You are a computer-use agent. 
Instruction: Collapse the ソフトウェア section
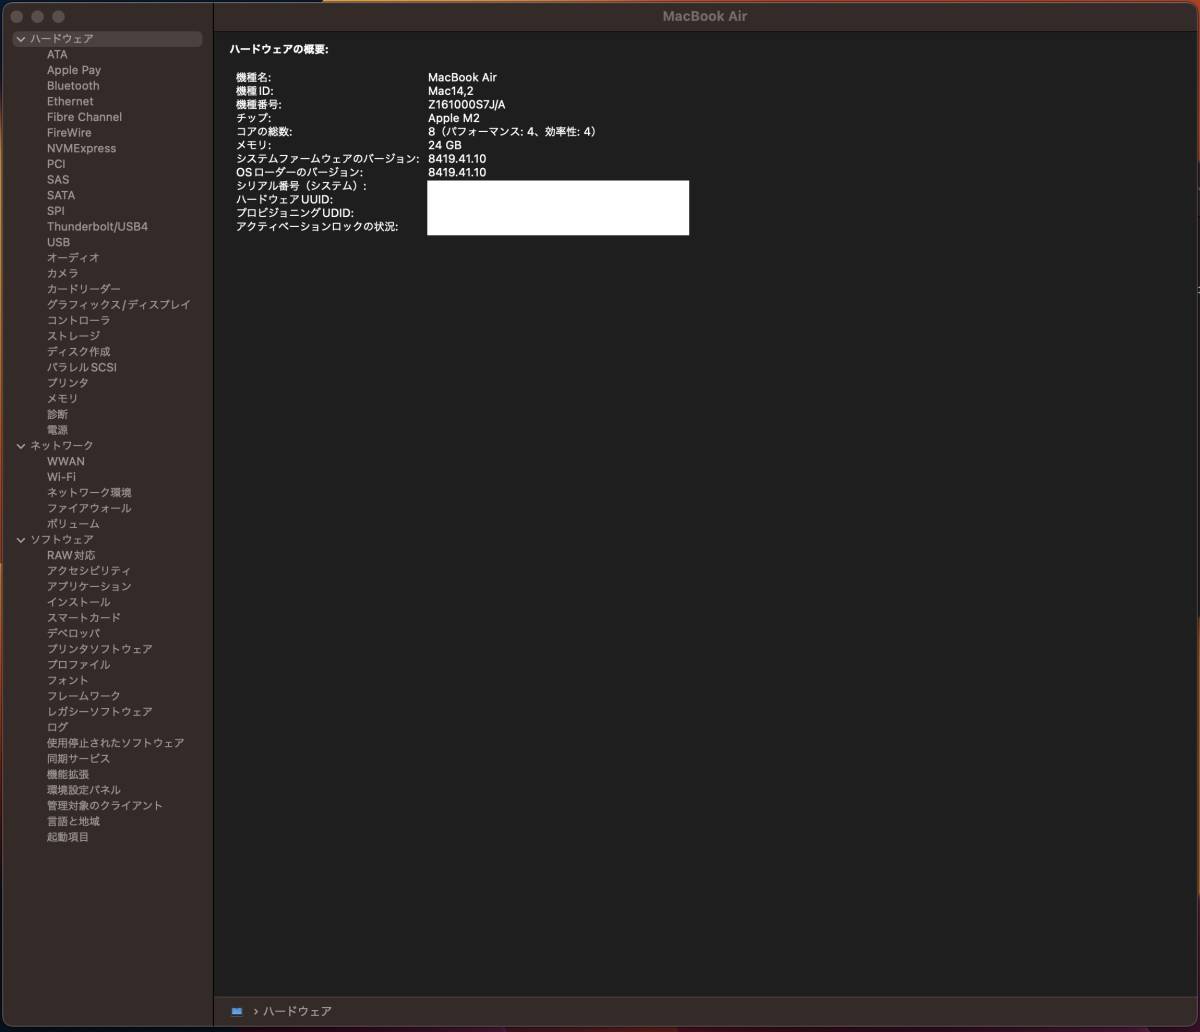tap(21, 540)
